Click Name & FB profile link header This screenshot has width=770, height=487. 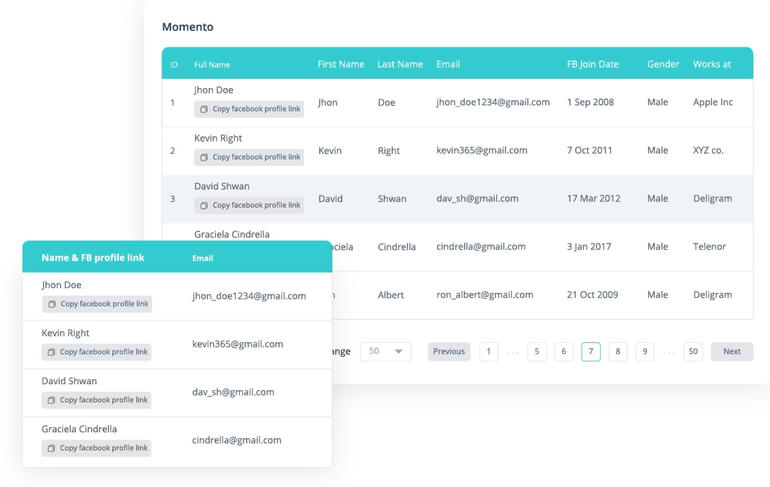[93, 258]
